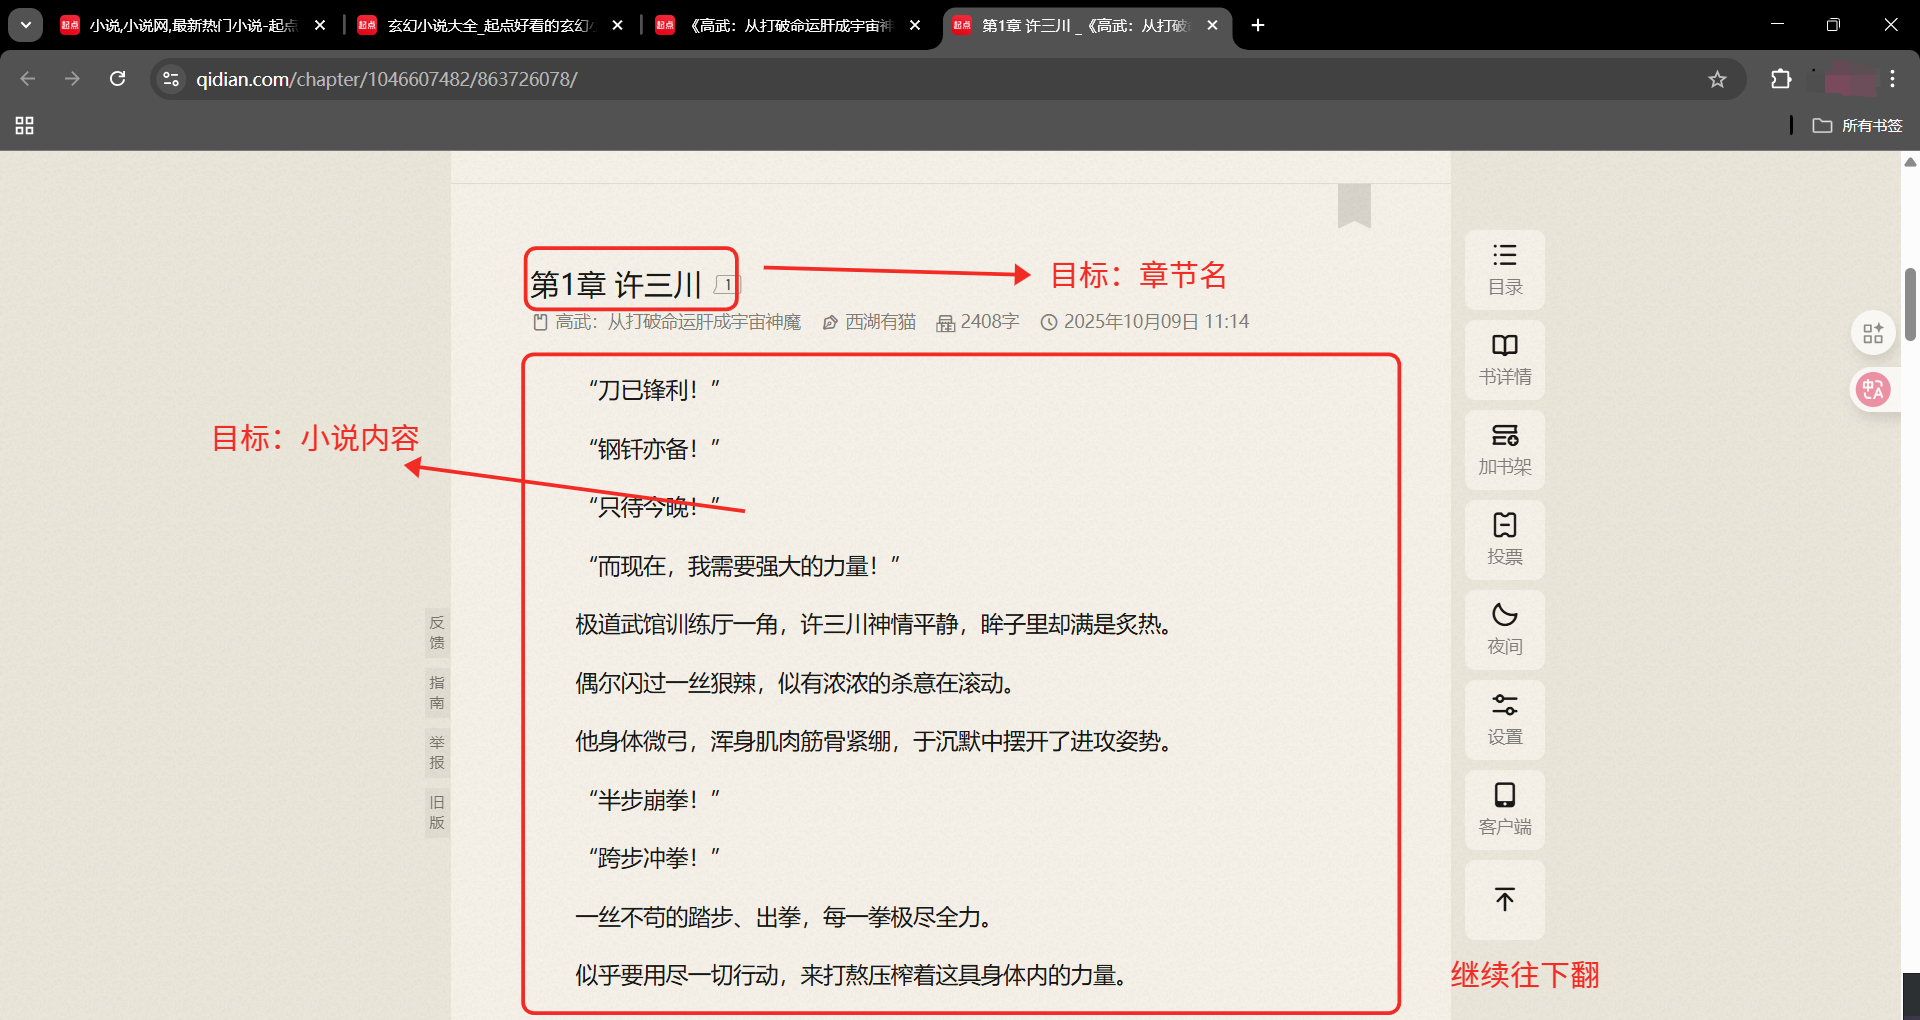Open the browser profile avatar
This screenshot has height=1020, width=1920.
(1850, 79)
